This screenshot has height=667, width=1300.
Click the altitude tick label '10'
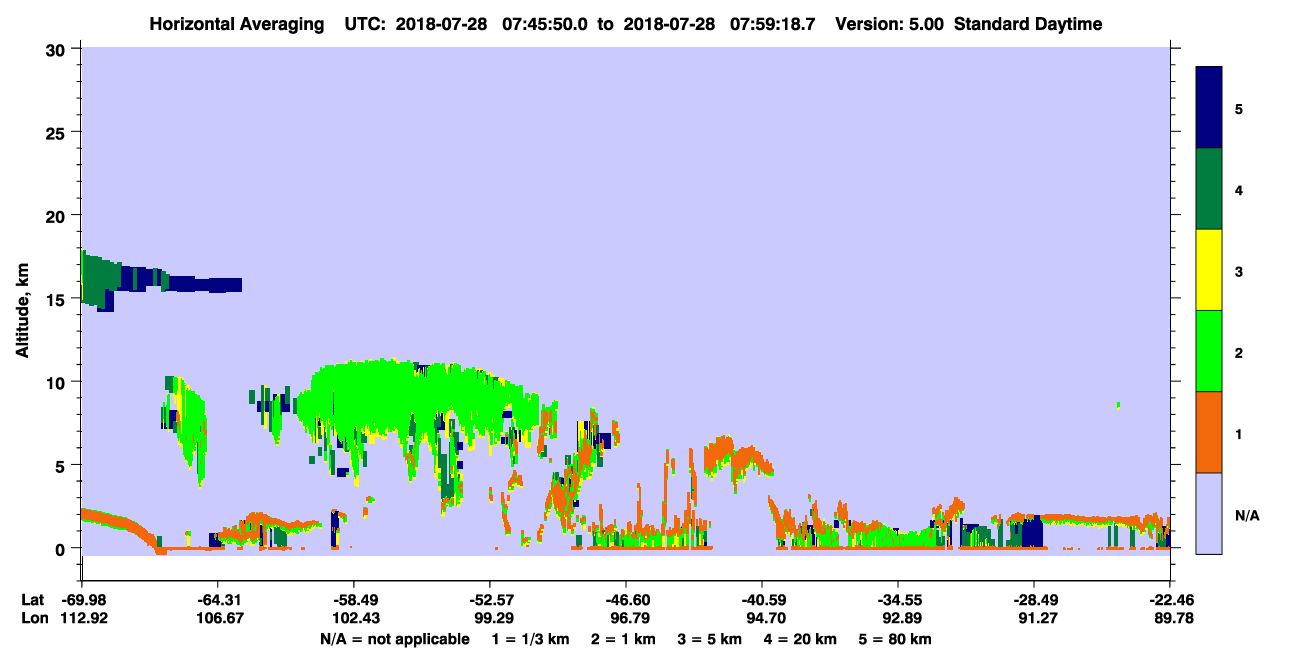click(x=58, y=382)
